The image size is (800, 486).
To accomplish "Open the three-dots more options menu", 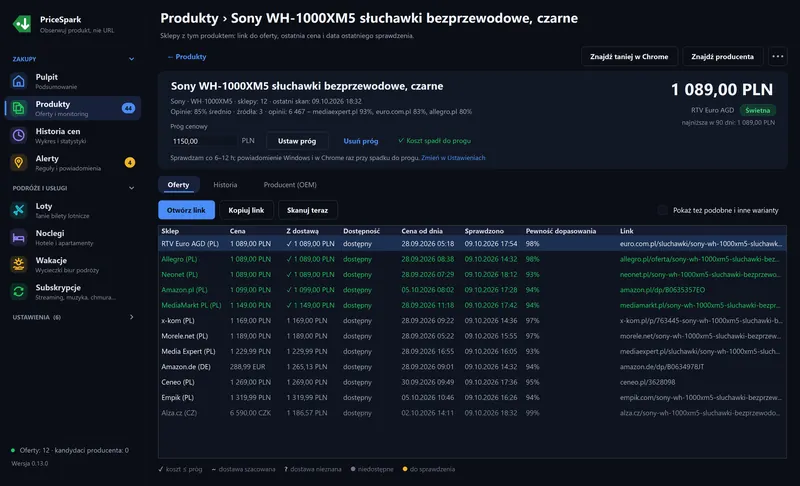I will pyautogui.click(x=778, y=57).
